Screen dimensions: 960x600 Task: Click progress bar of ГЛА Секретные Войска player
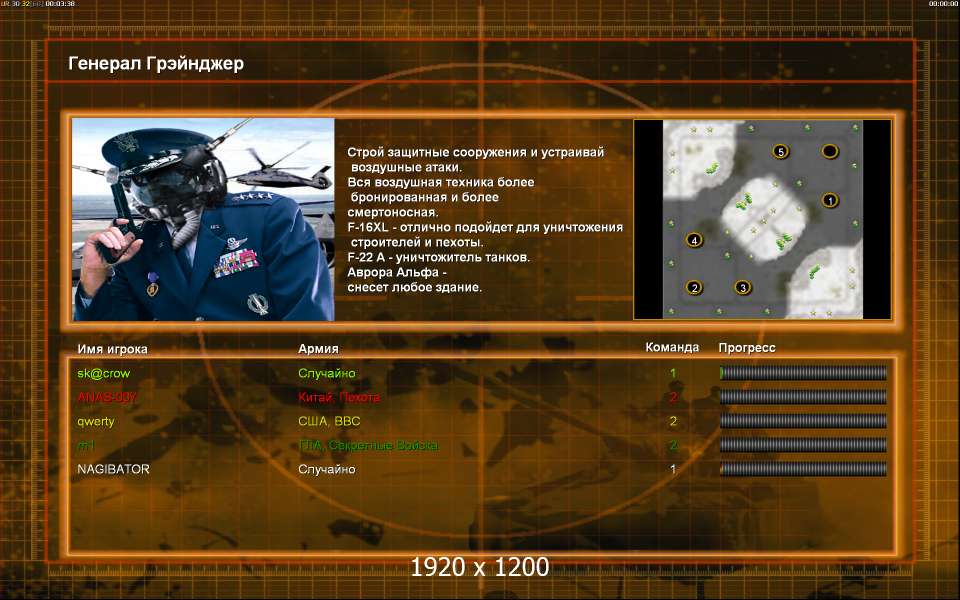tap(803, 445)
